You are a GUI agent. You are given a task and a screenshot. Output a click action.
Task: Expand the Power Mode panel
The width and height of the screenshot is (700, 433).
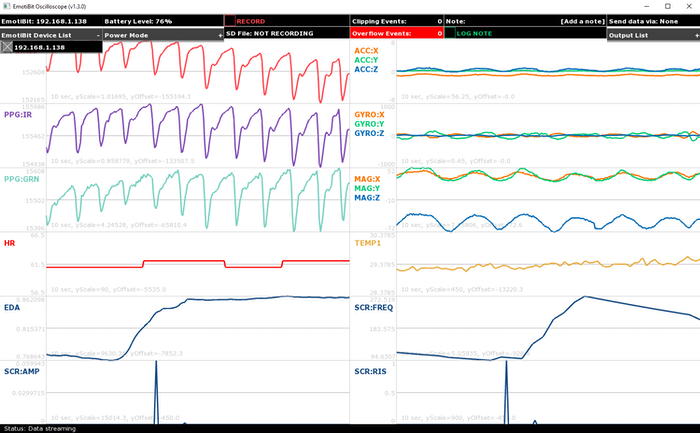[220, 35]
